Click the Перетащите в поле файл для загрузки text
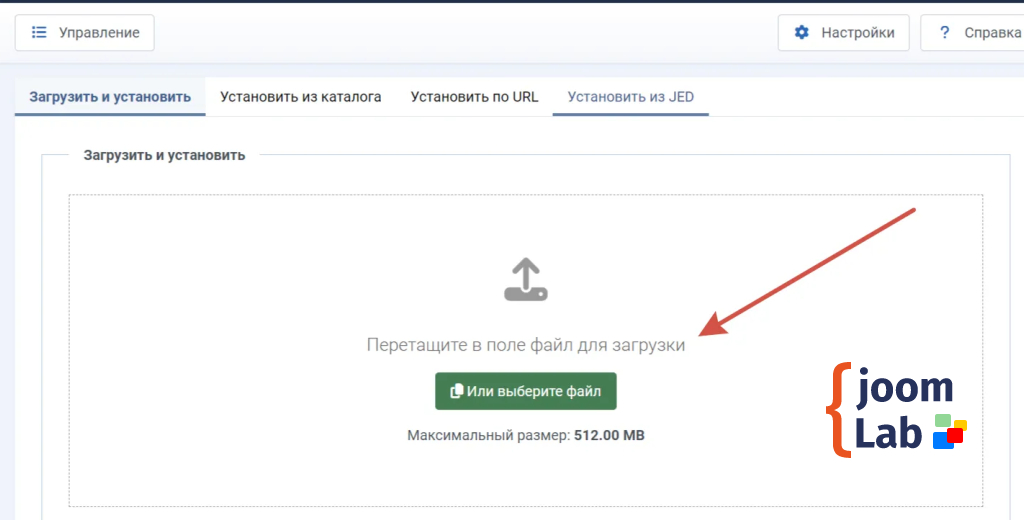Screen dimensions: 1024x520 (526, 345)
